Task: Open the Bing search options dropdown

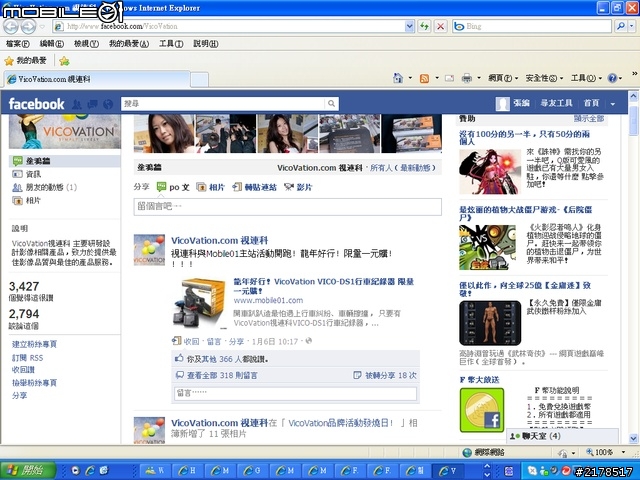Action: click(632, 27)
